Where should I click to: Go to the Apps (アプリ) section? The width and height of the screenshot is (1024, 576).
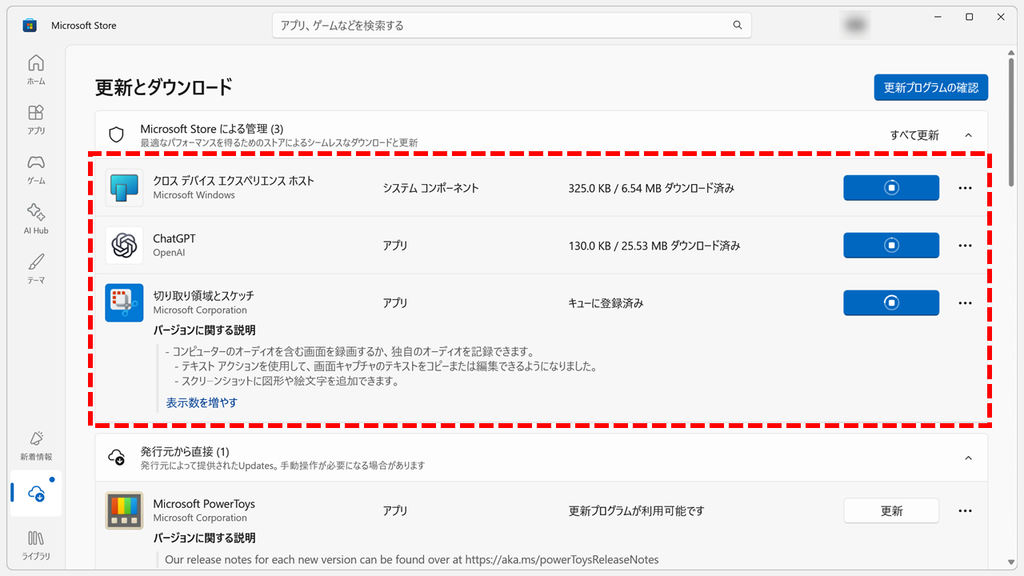(36, 120)
